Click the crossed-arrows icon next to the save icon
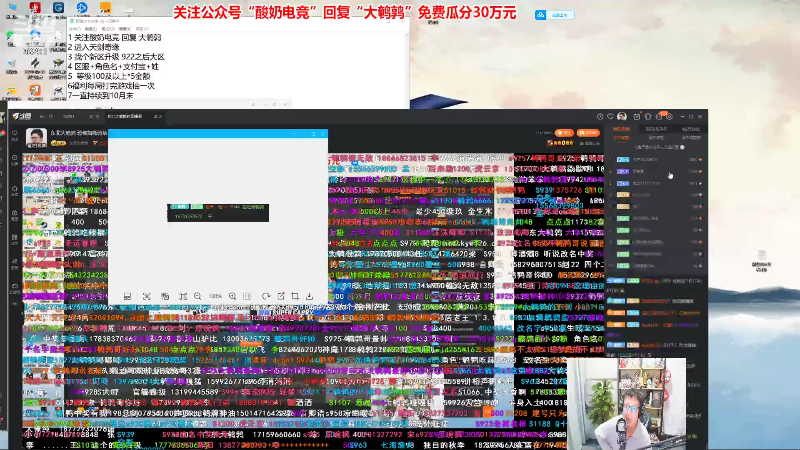This screenshot has height=450, width=800. click(146, 296)
